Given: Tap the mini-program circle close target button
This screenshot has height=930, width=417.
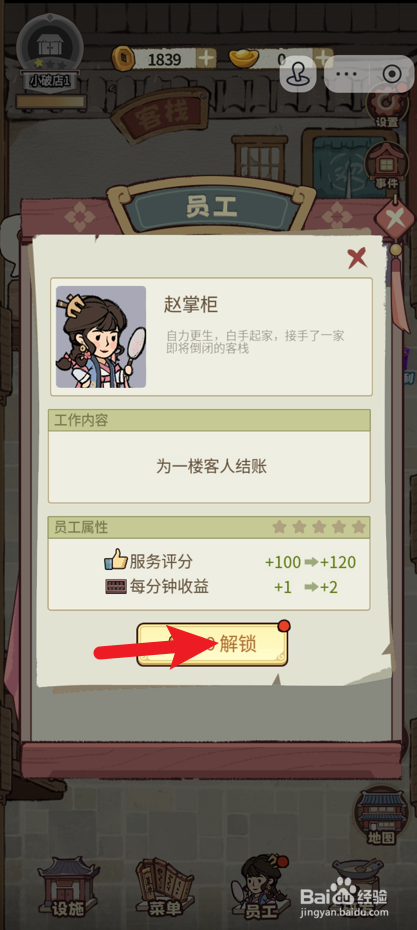Looking at the screenshot, I should click(391, 74).
